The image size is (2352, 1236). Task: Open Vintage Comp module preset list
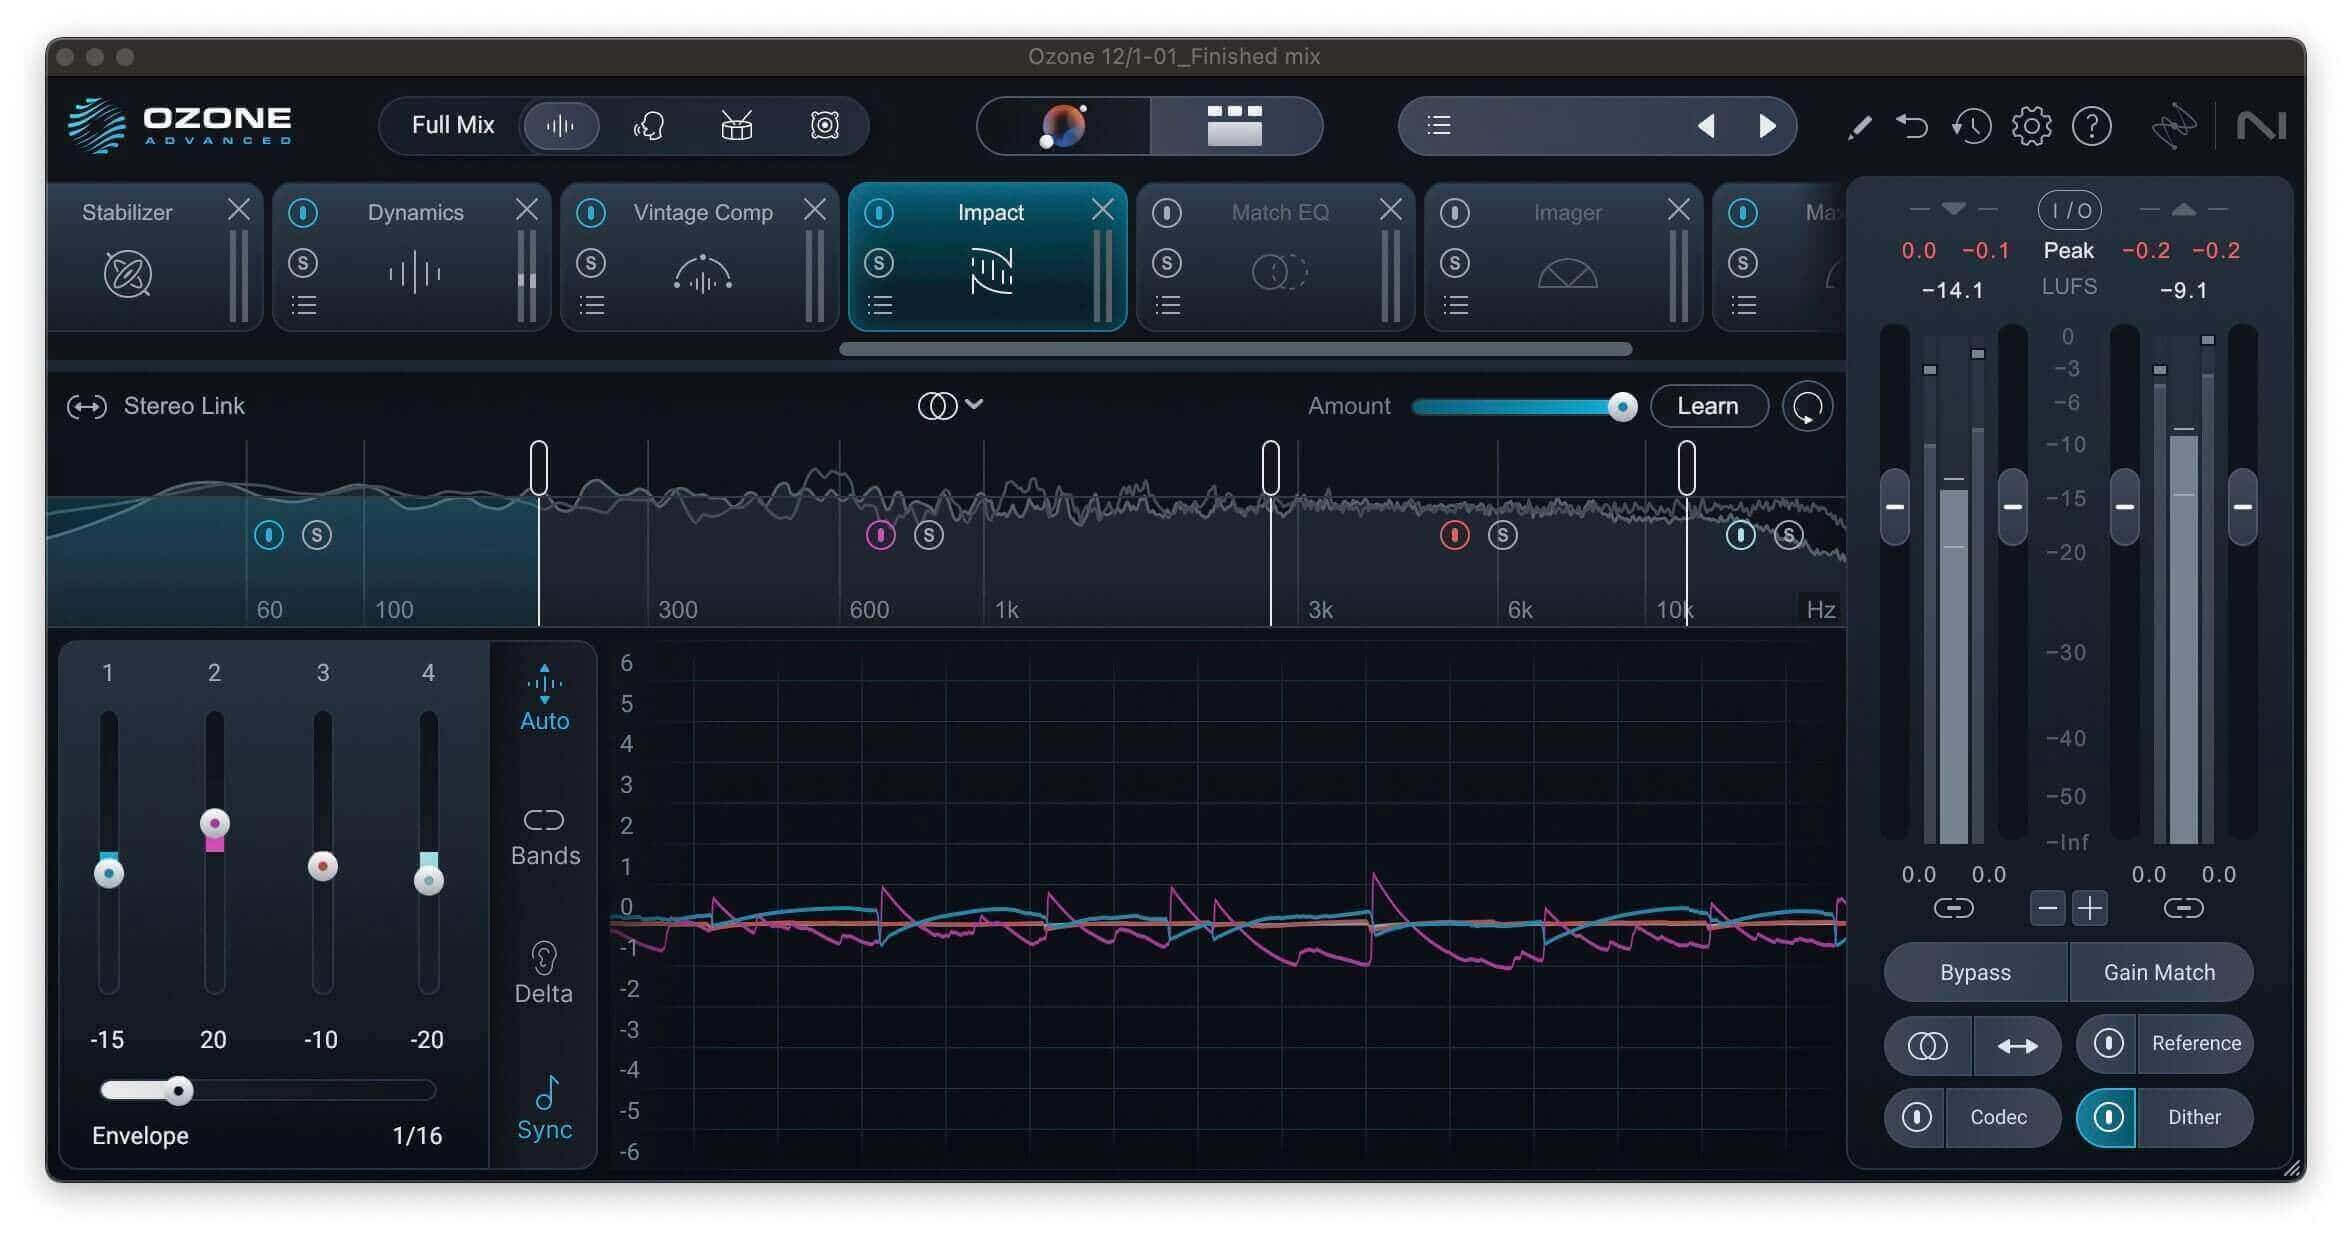click(x=592, y=305)
